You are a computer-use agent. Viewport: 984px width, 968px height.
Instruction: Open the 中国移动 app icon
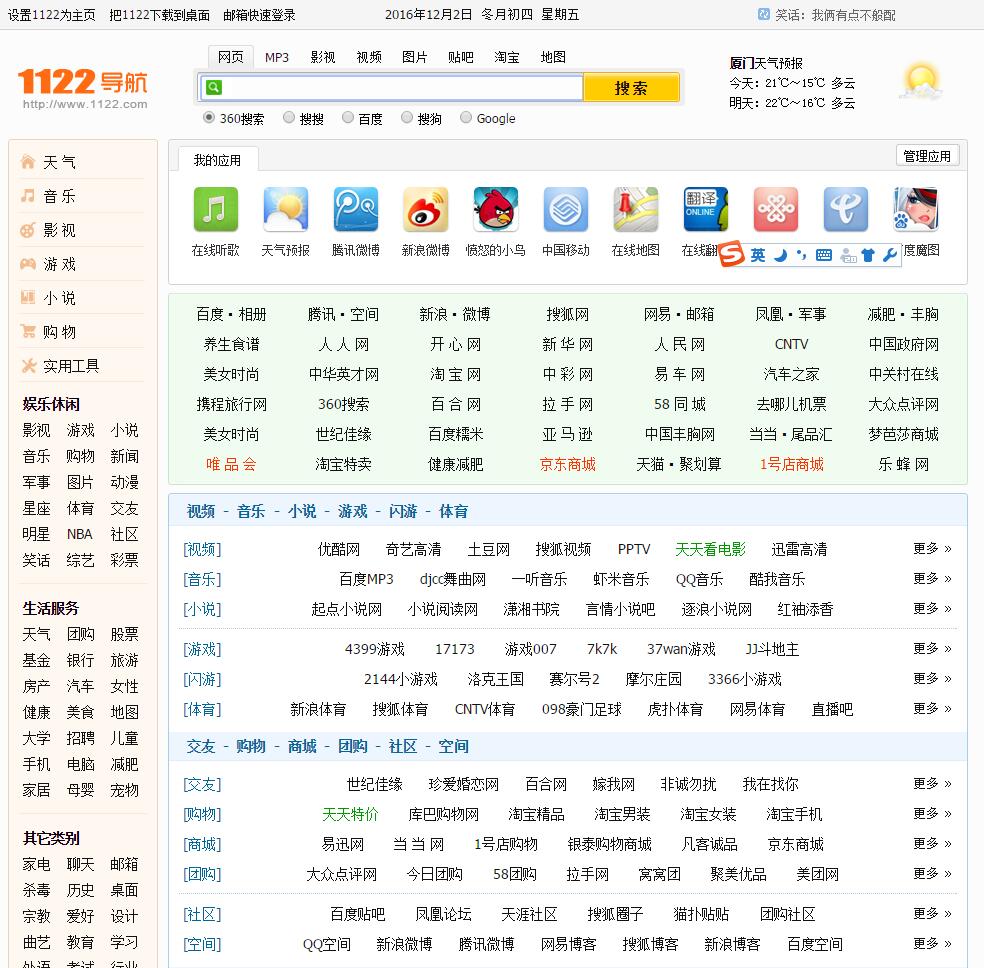click(x=565, y=210)
